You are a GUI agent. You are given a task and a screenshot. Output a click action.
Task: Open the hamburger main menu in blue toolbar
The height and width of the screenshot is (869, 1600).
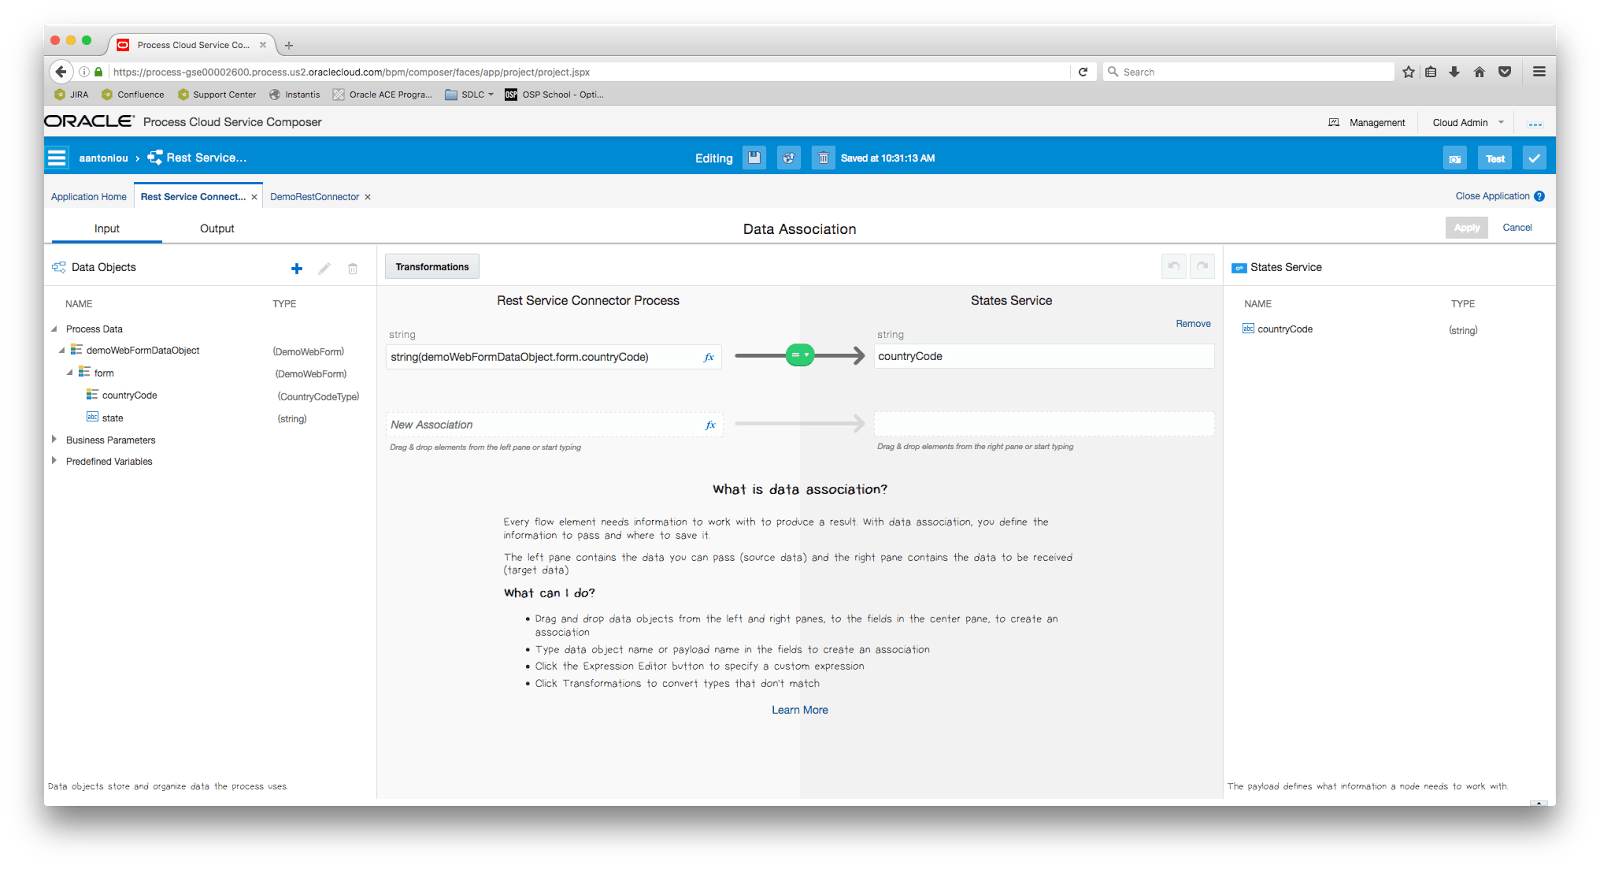(57, 158)
